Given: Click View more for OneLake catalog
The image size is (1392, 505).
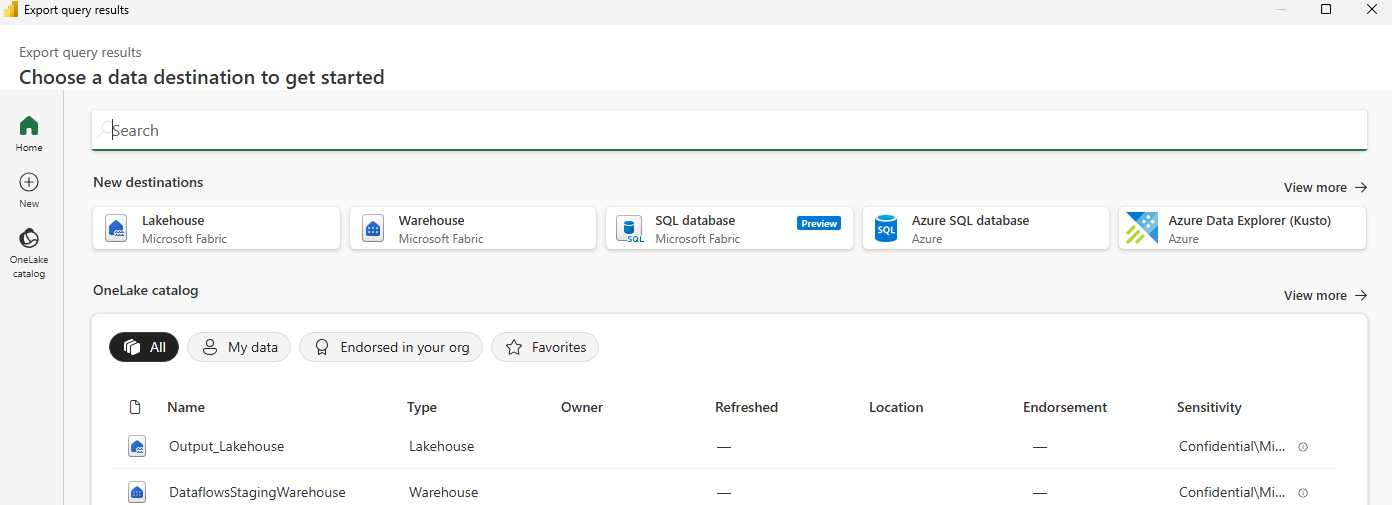Looking at the screenshot, I should [1325, 295].
